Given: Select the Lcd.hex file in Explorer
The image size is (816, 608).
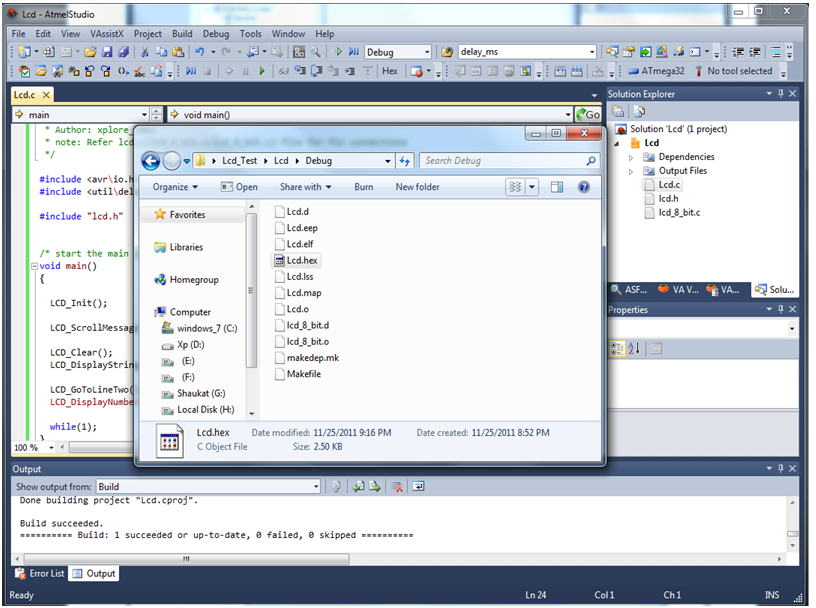Looking at the screenshot, I should [x=296, y=260].
